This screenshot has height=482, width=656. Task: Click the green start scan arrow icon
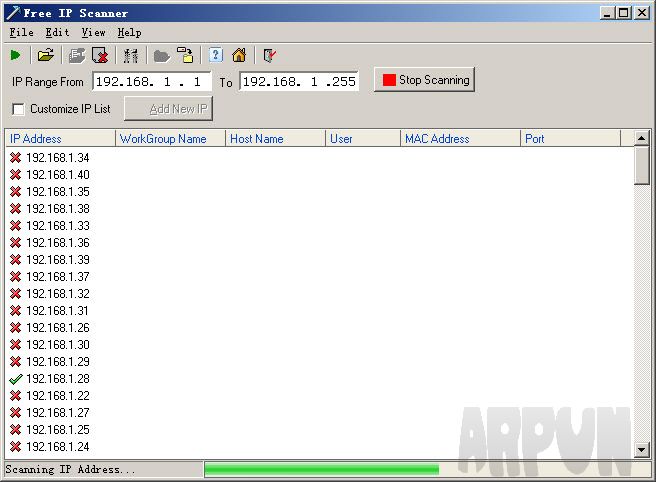15,55
